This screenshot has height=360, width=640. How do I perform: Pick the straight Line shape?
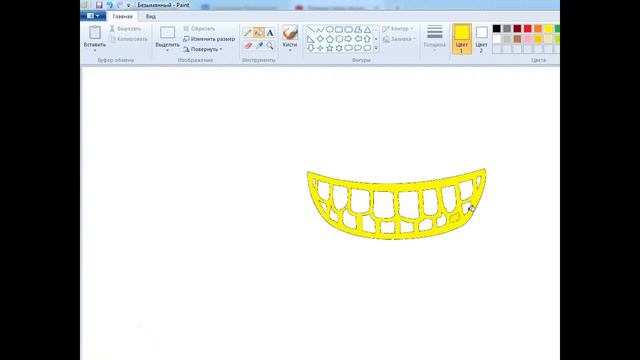[311, 29]
